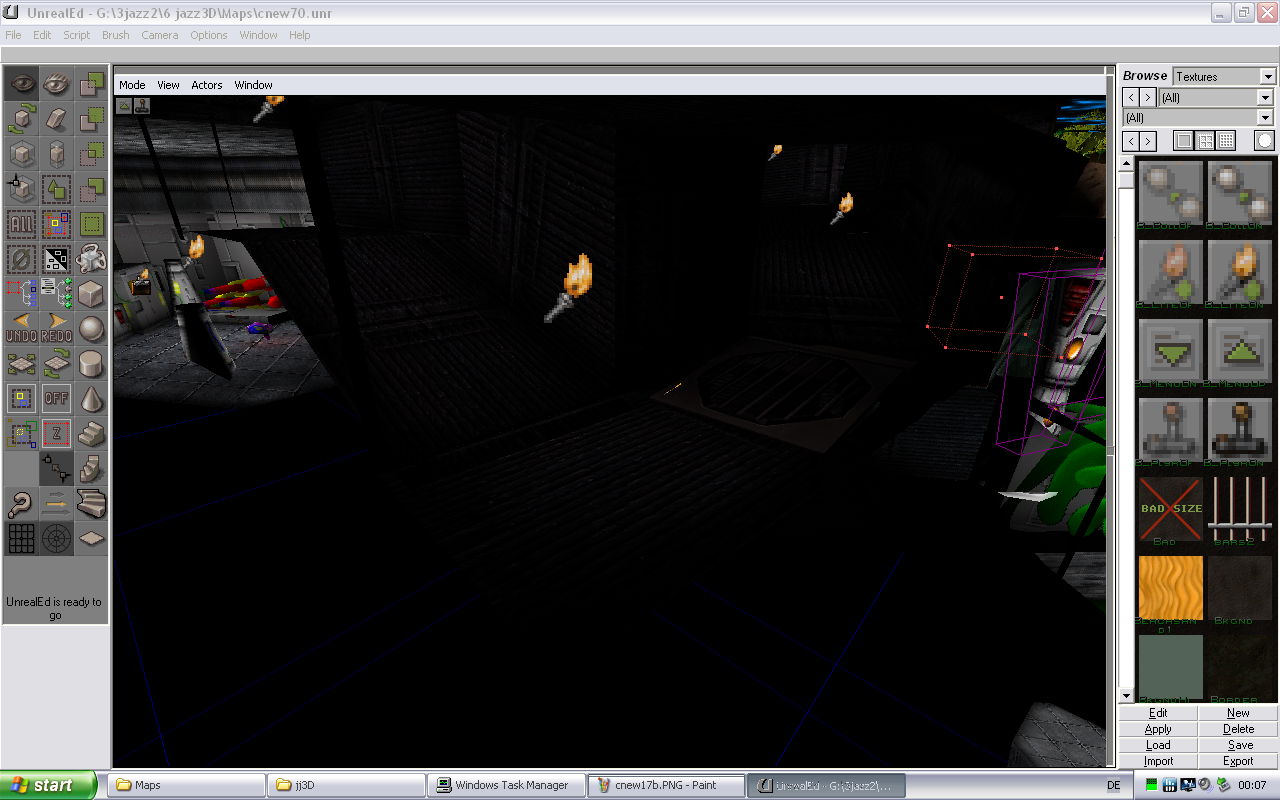Select the straight stairs brush builder
1280x802 pixels.
[91, 433]
